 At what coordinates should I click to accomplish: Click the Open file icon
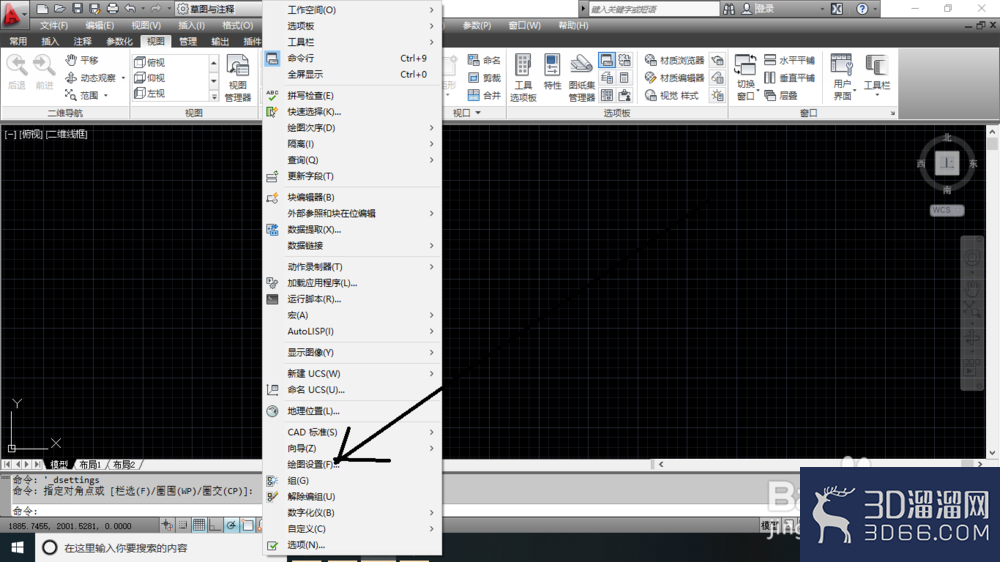(x=59, y=9)
